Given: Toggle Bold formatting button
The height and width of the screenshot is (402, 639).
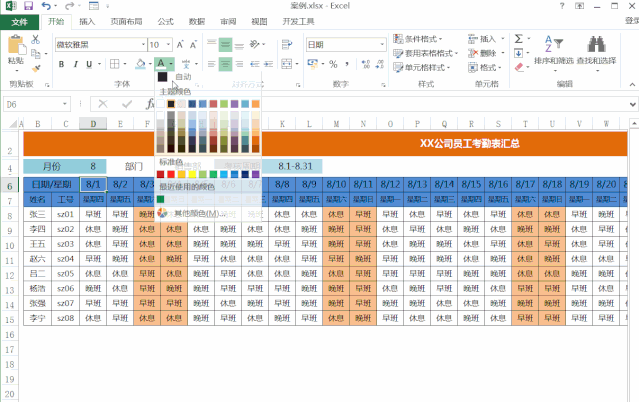Looking at the screenshot, I should [62, 64].
